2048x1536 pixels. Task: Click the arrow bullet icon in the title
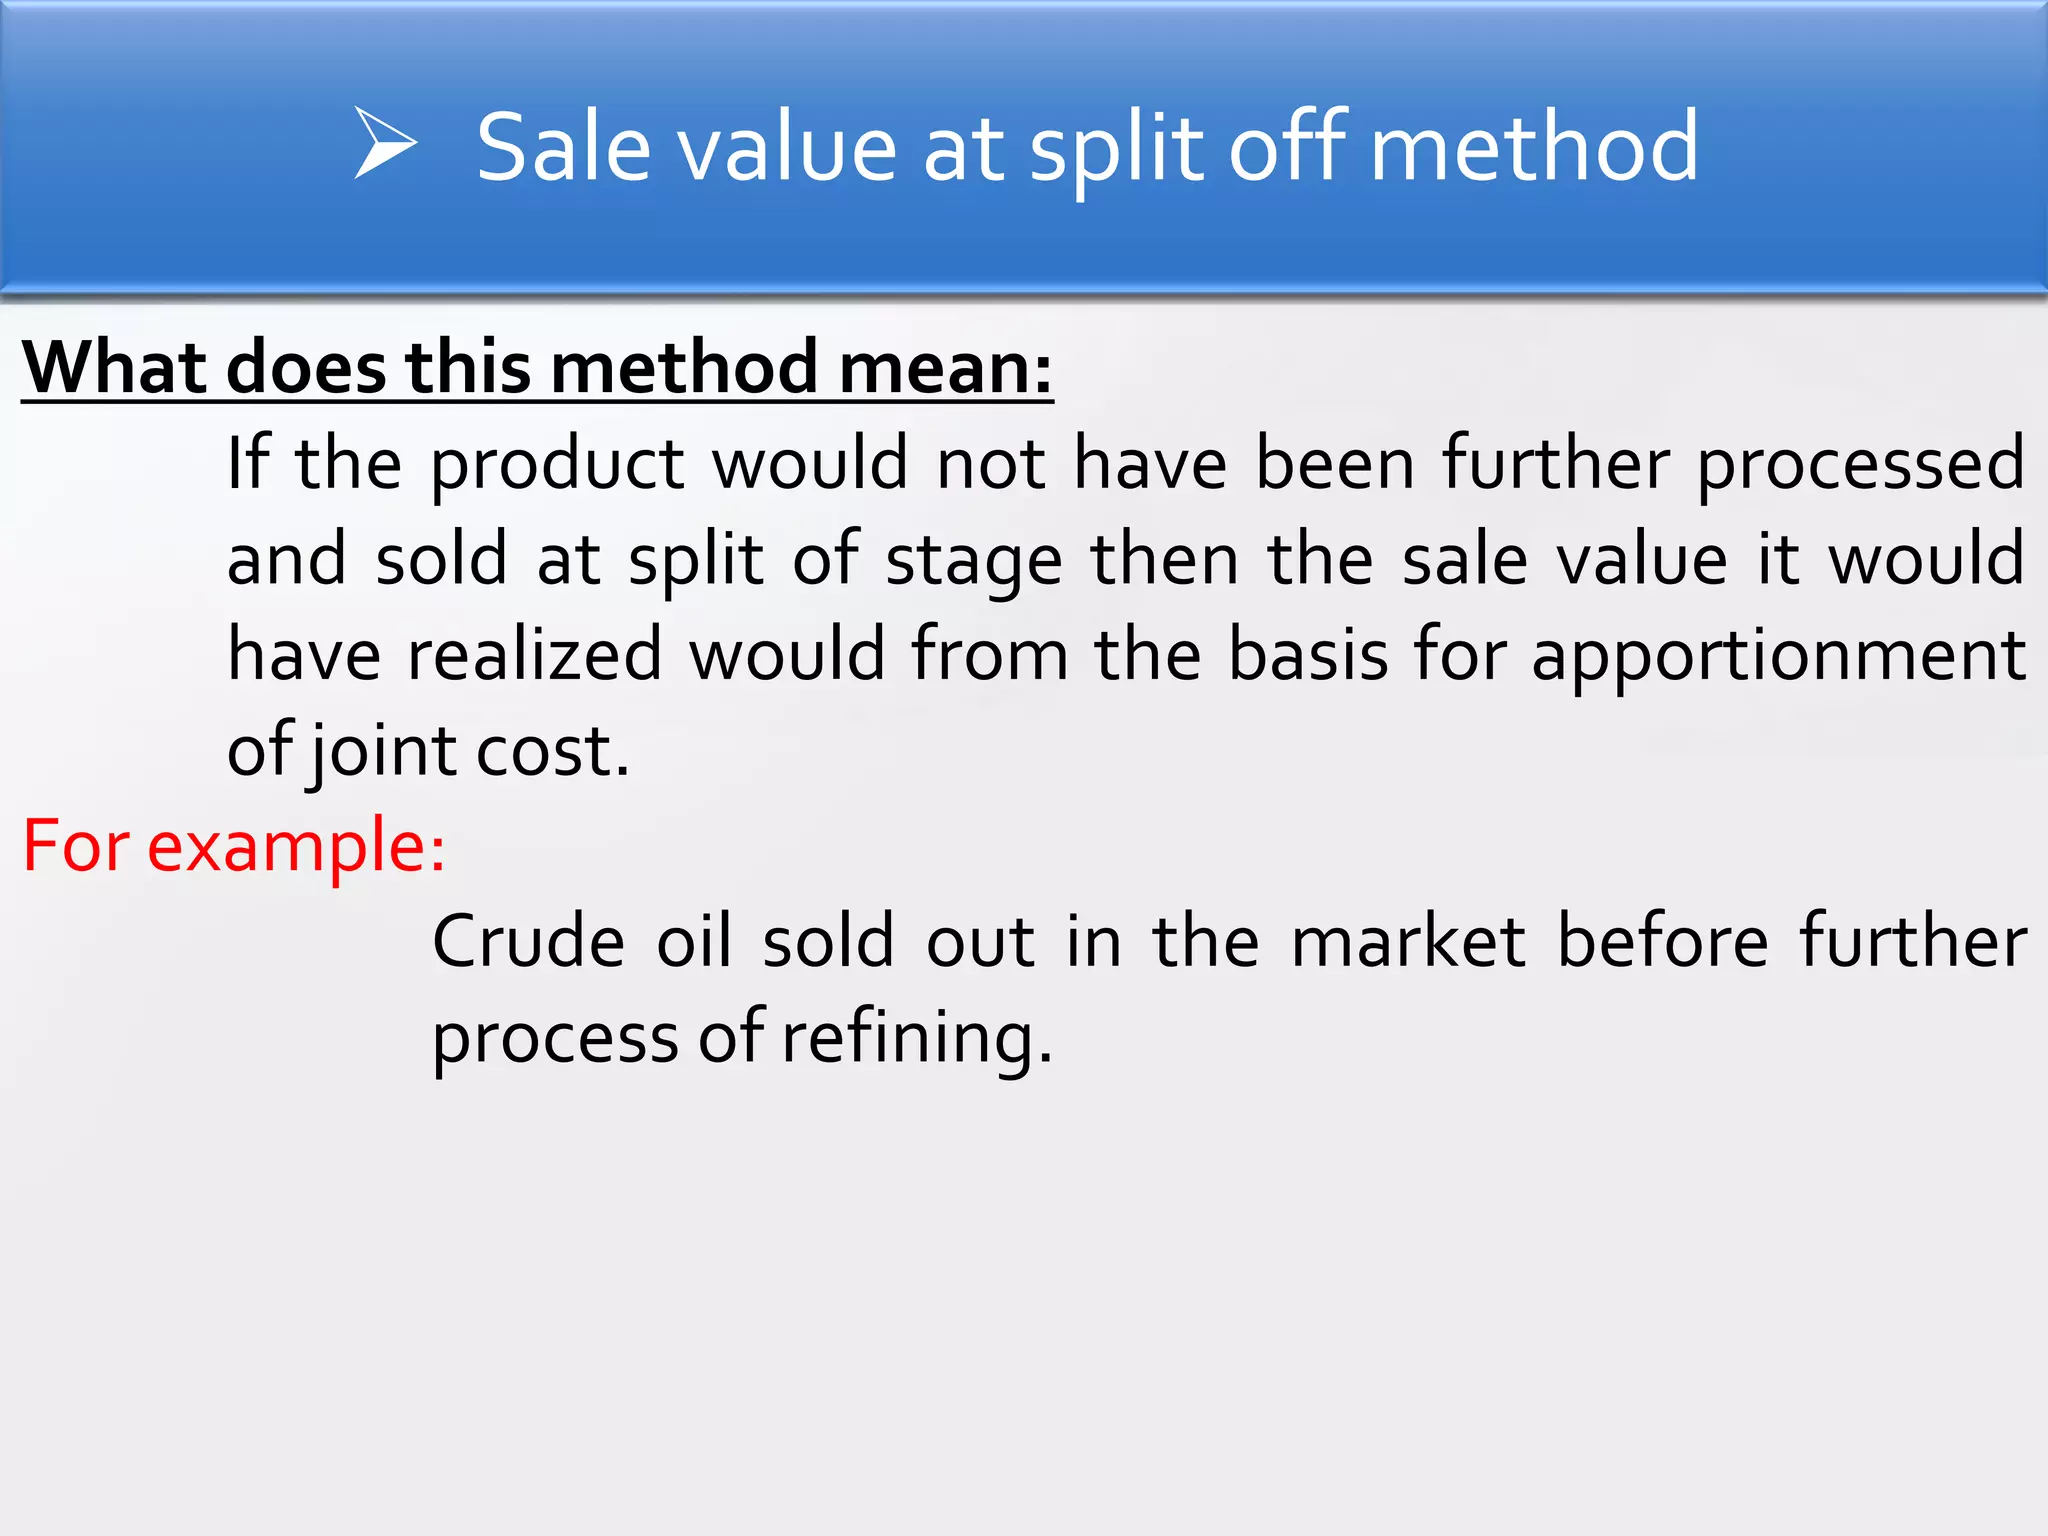(x=385, y=143)
